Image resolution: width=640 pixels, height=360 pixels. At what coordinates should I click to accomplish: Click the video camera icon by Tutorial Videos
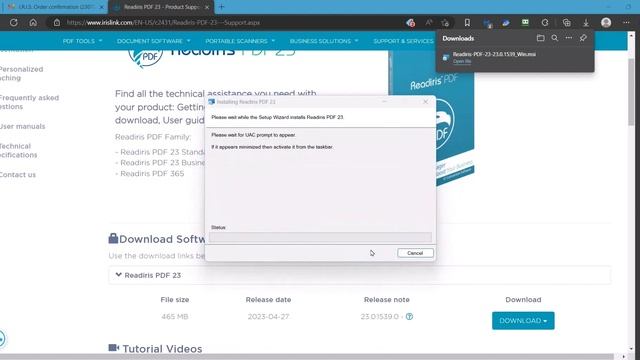click(x=114, y=348)
